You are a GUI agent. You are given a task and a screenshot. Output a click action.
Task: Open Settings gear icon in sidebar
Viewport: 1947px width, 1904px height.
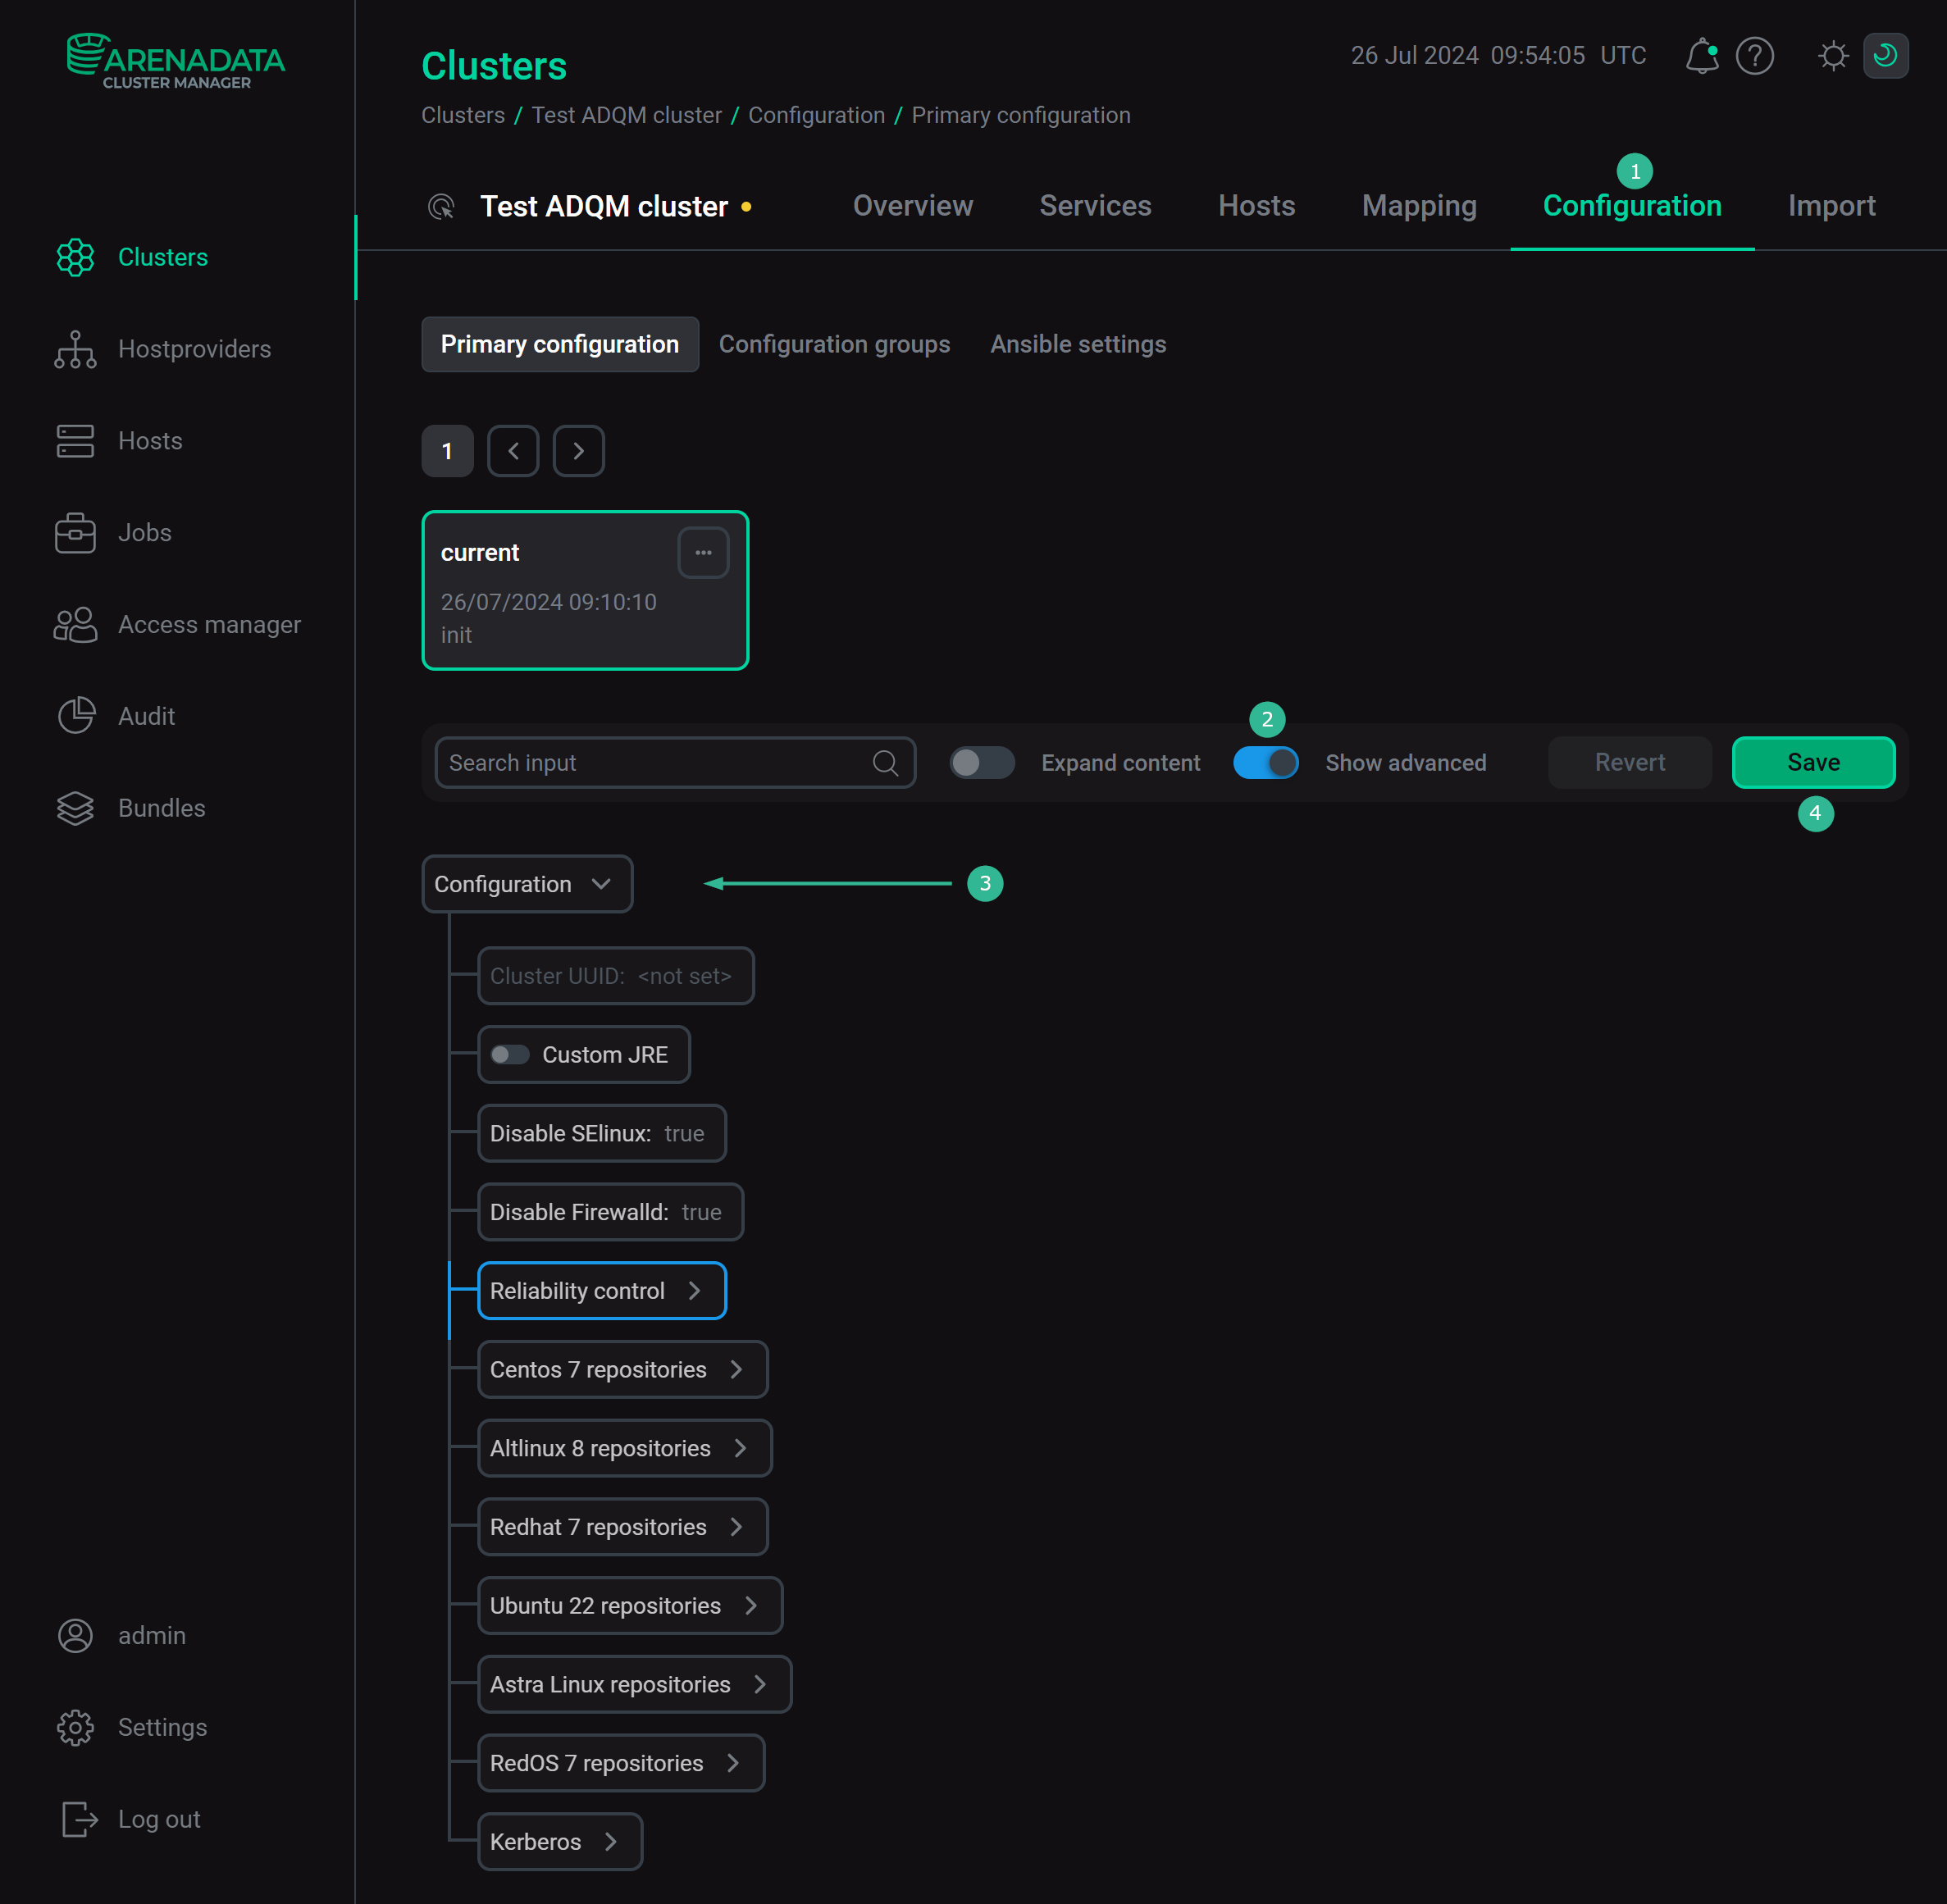click(x=75, y=1727)
